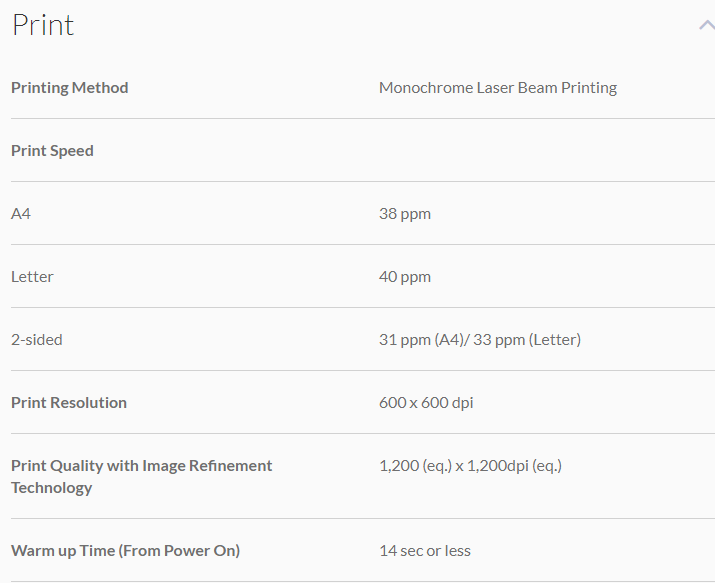The height and width of the screenshot is (583, 715).
Task: Click the Print section heading
Action: (x=43, y=26)
